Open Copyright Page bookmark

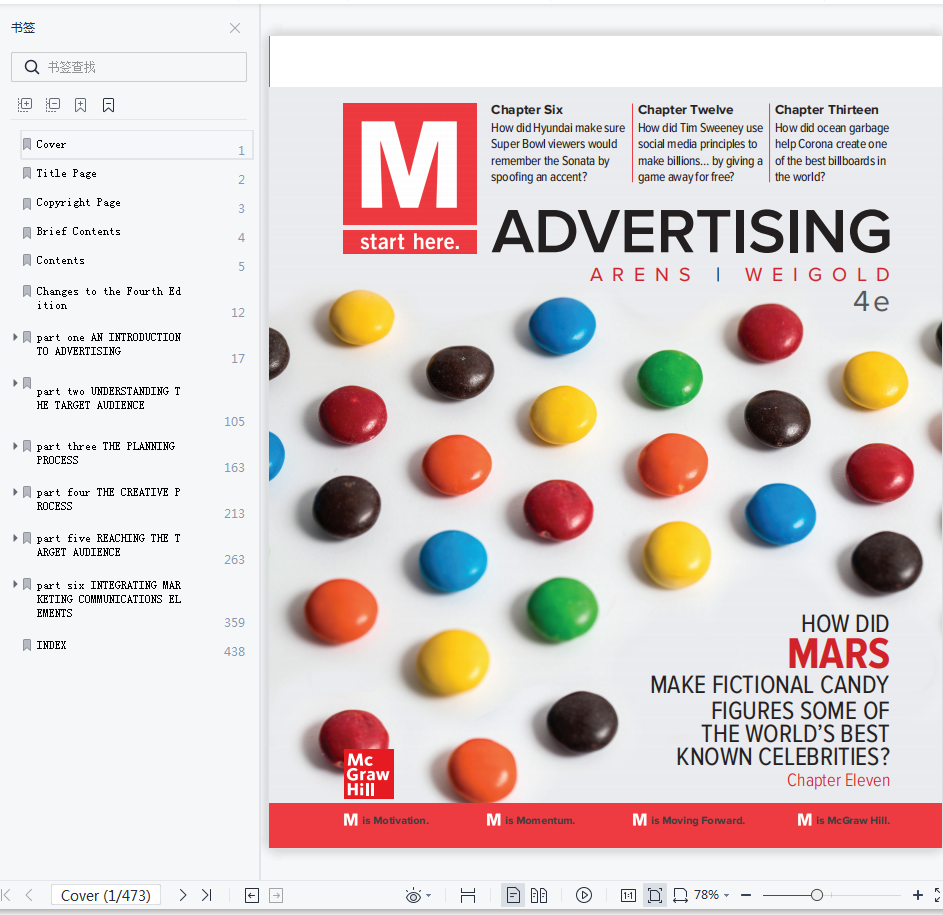tap(78, 202)
